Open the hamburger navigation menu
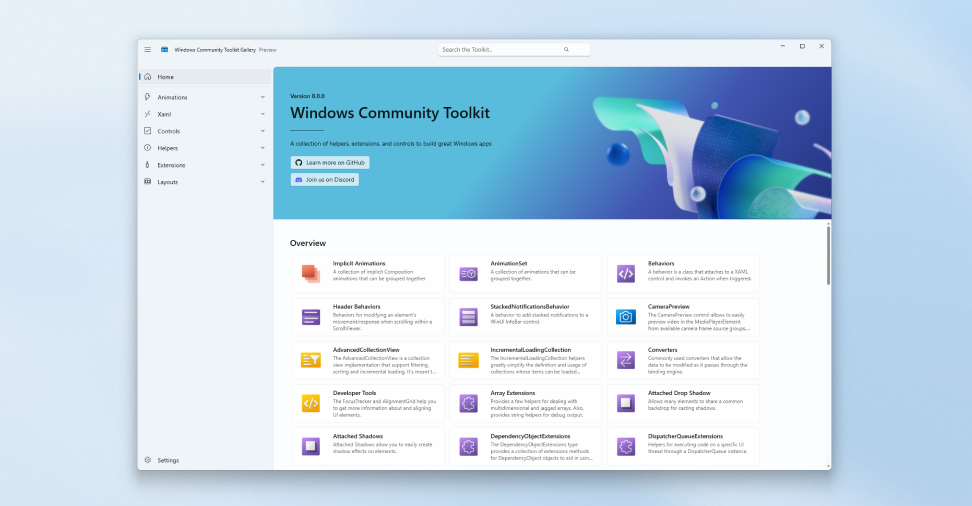 pos(148,50)
